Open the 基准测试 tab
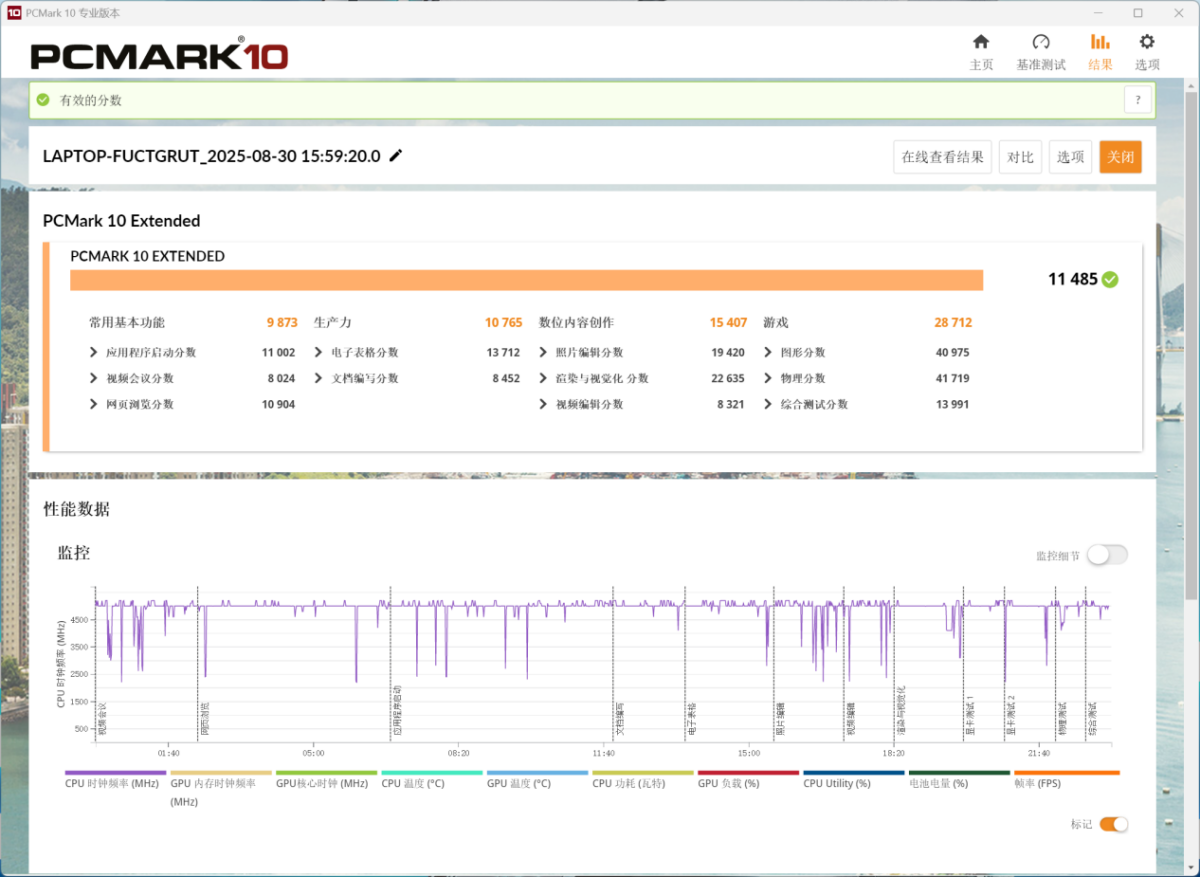 pos(1040,45)
